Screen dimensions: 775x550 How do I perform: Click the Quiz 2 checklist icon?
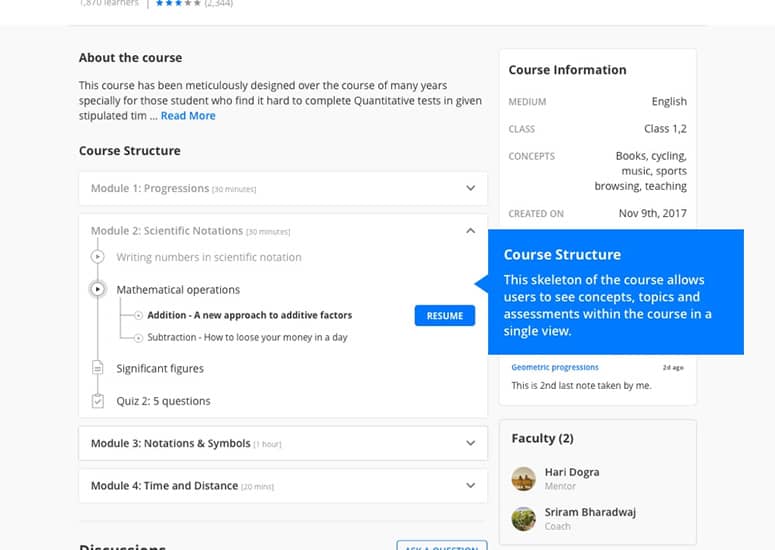click(98, 401)
